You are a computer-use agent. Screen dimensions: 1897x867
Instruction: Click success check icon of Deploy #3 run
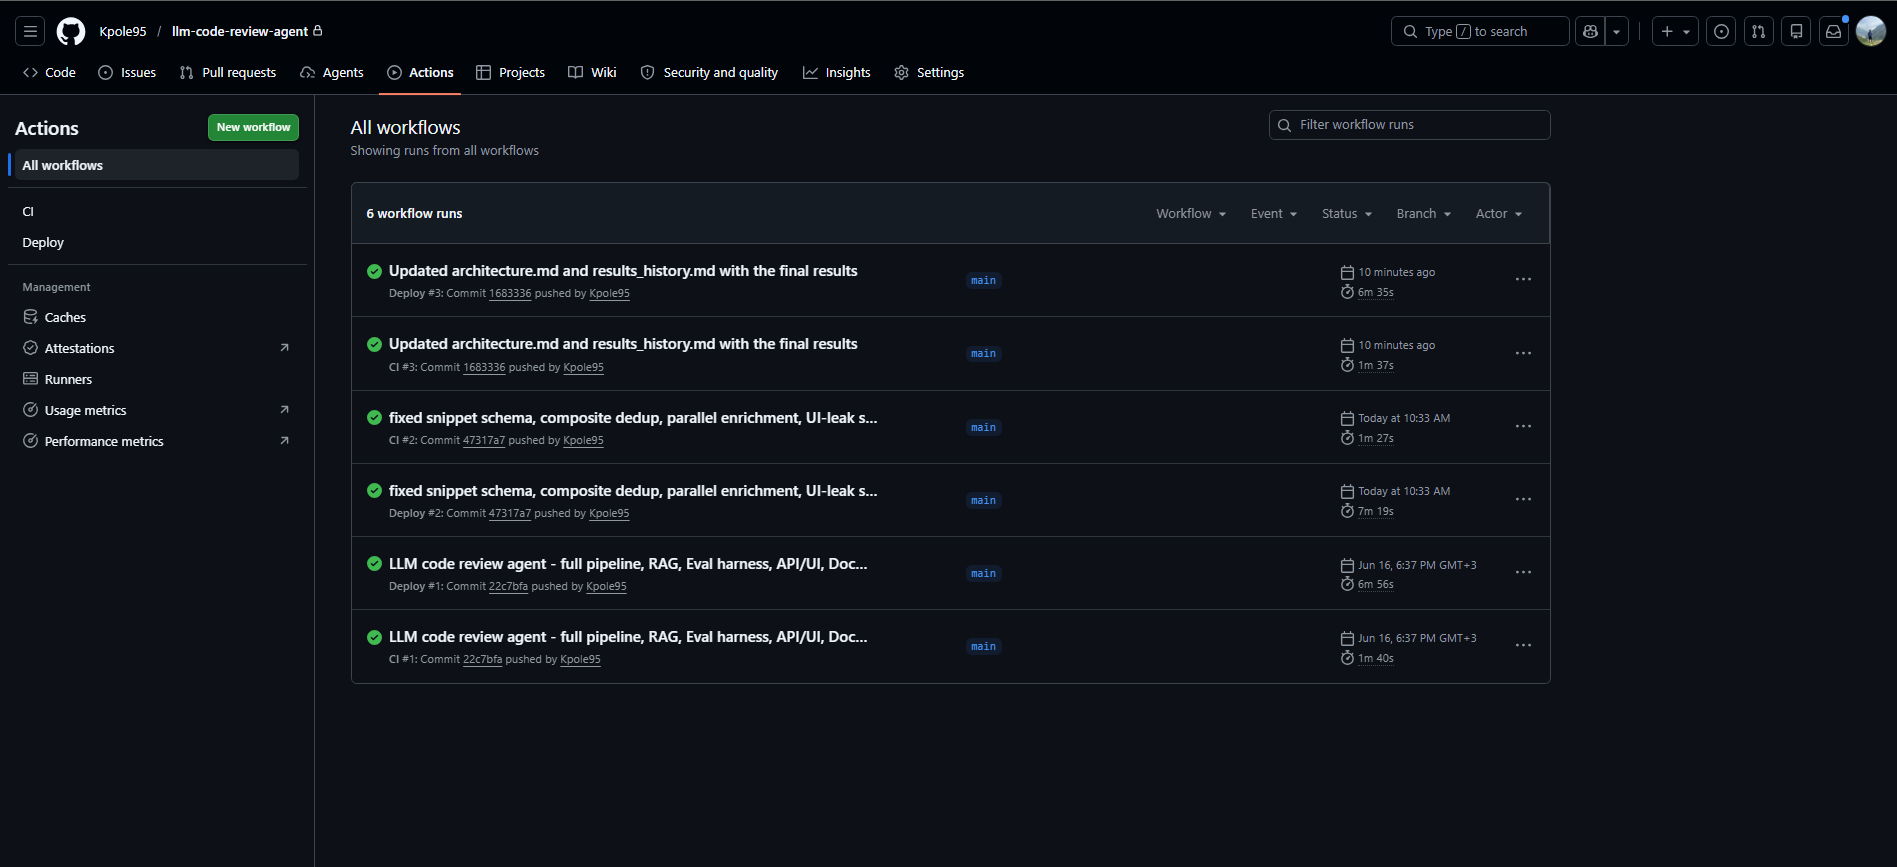(x=374, y=271)
